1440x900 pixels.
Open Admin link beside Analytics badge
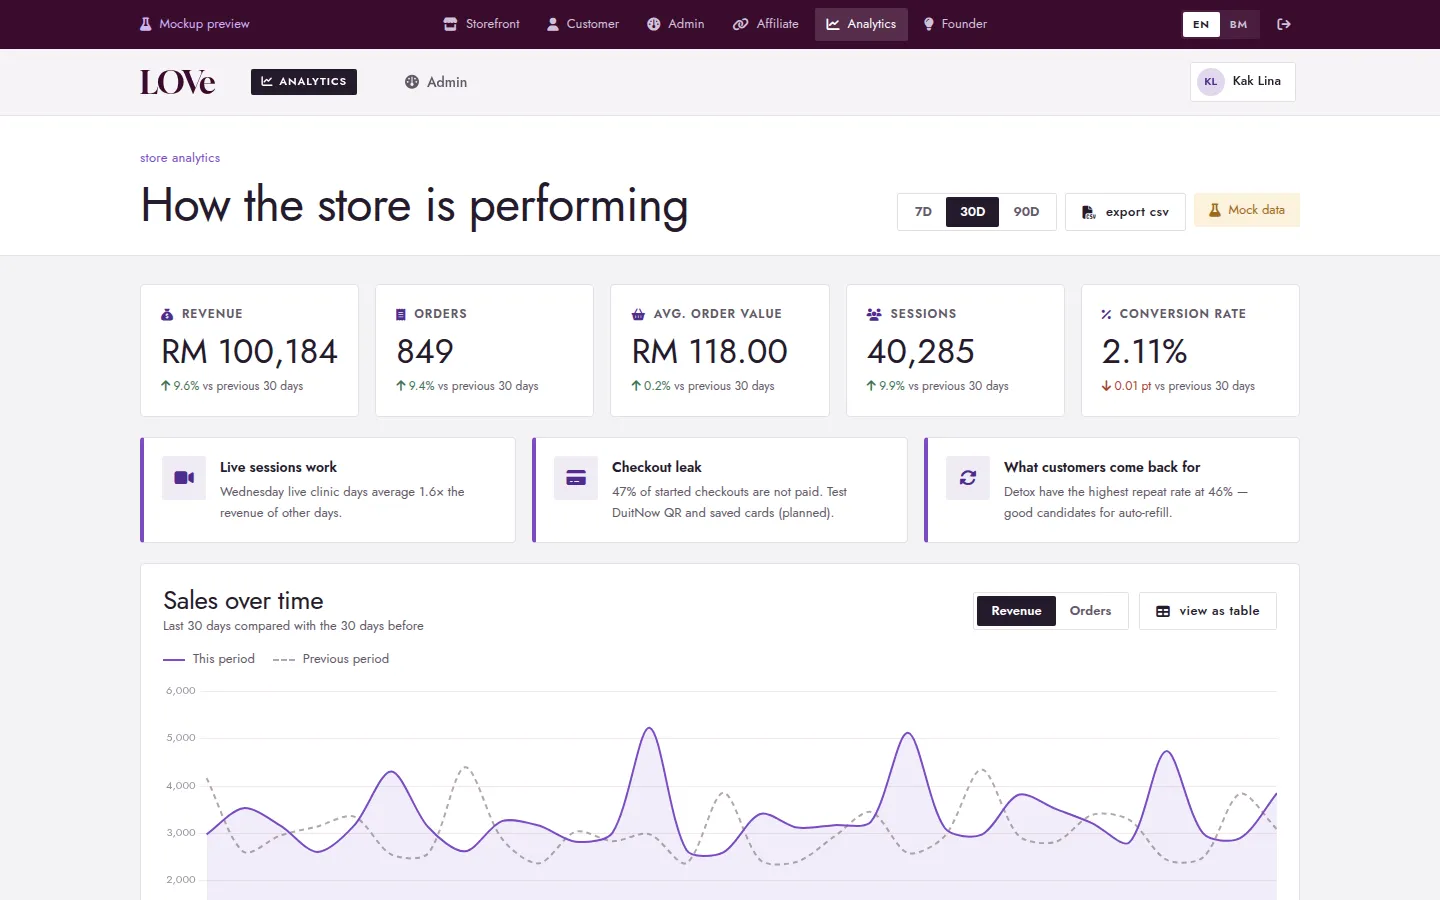point(436,82)
